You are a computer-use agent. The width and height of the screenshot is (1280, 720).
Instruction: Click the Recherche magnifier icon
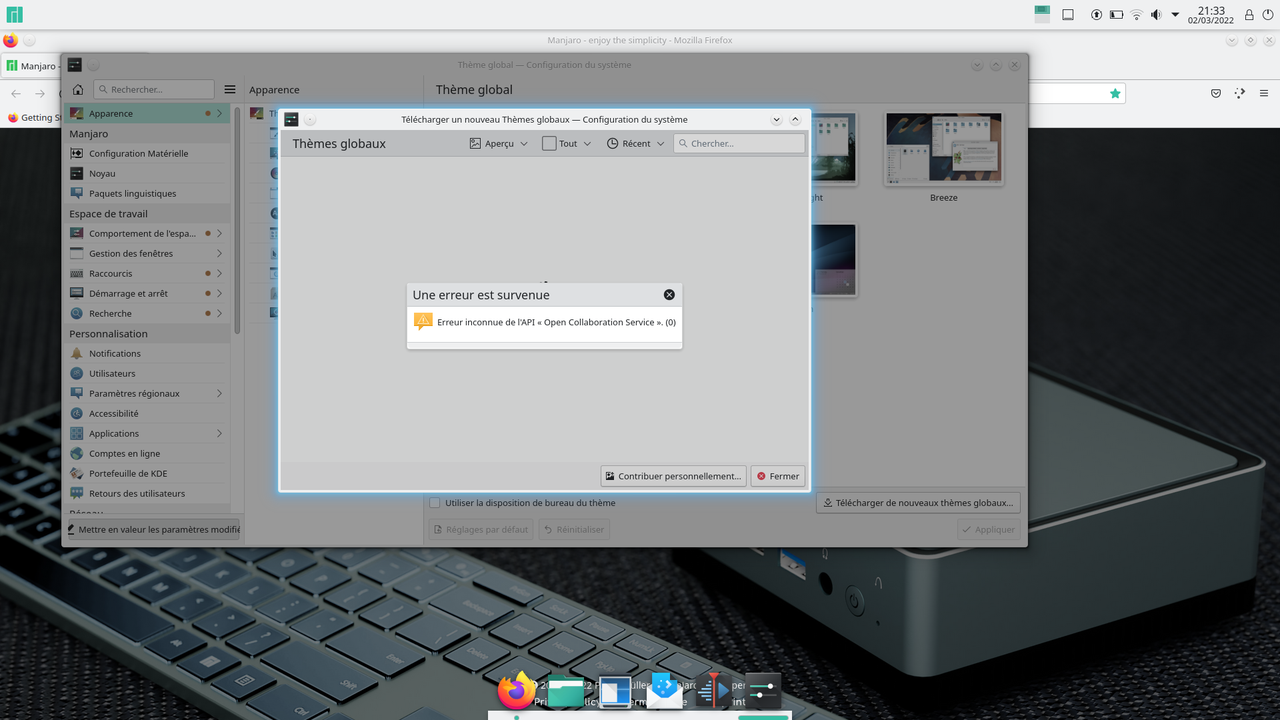pyautogui.click(x=77, y=313)
